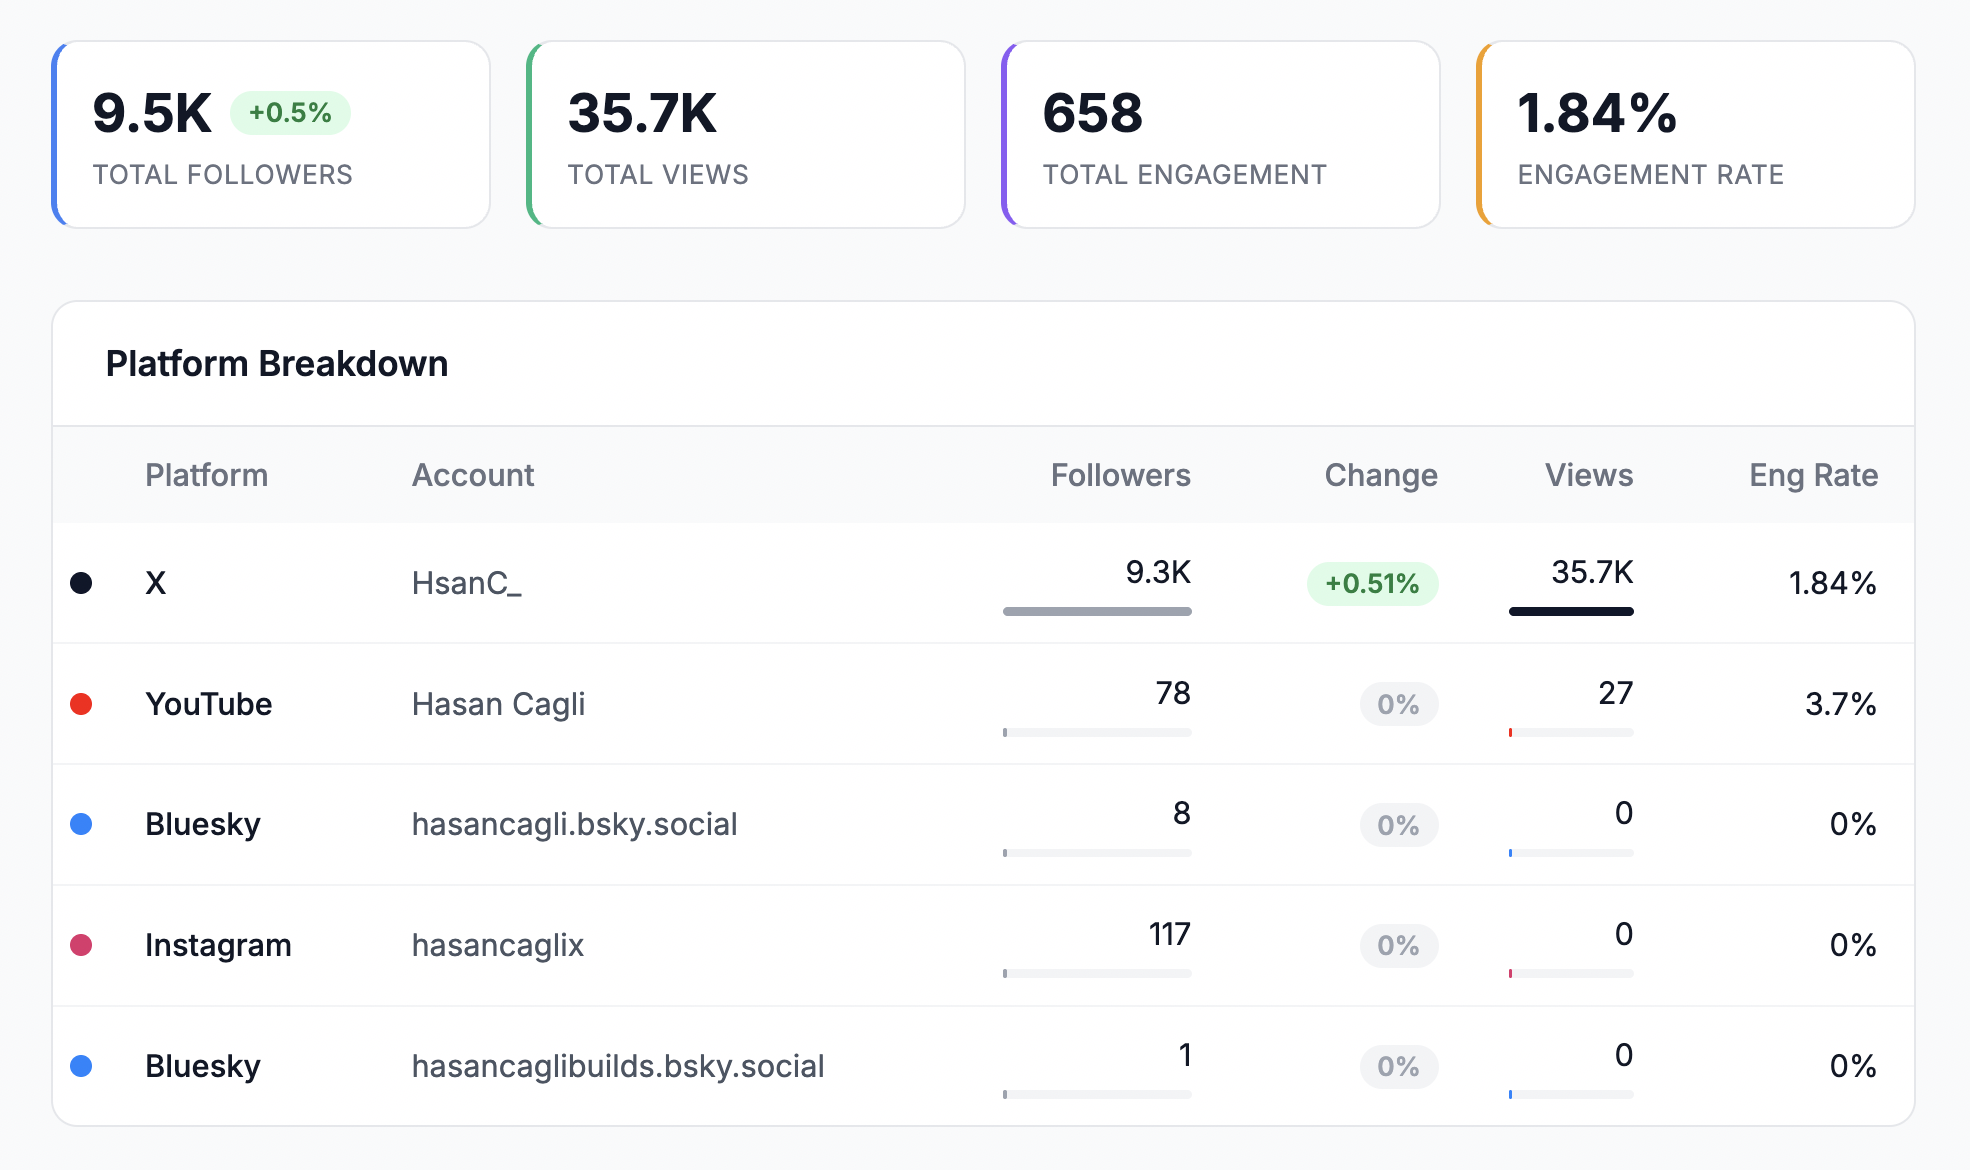Click the +0.51% change badge for X

click(x=1372, y=584)
